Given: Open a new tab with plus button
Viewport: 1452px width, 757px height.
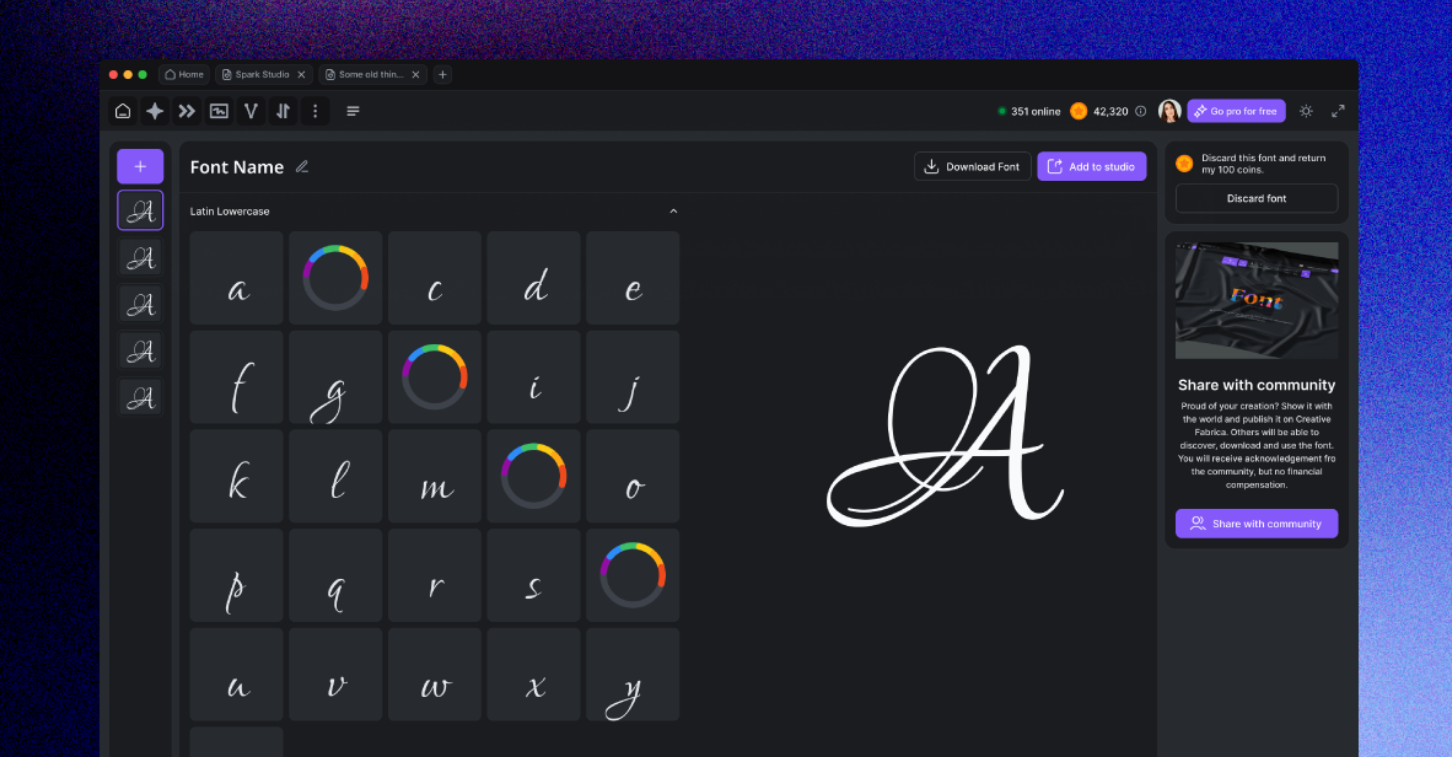Looking at the screenshot, I should point(443,75).
